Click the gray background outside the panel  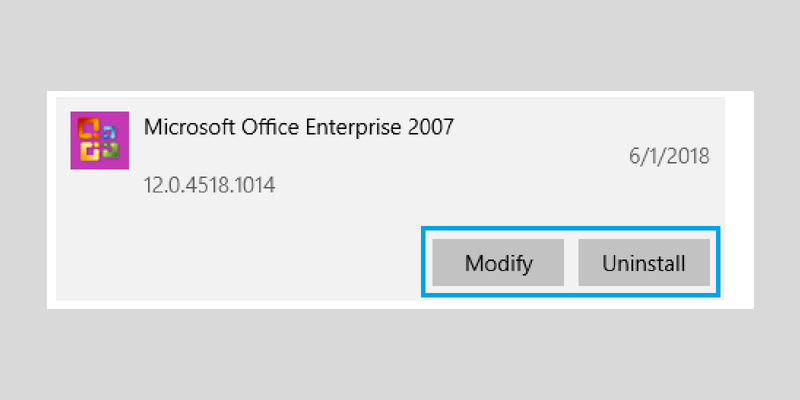point(400,46)
